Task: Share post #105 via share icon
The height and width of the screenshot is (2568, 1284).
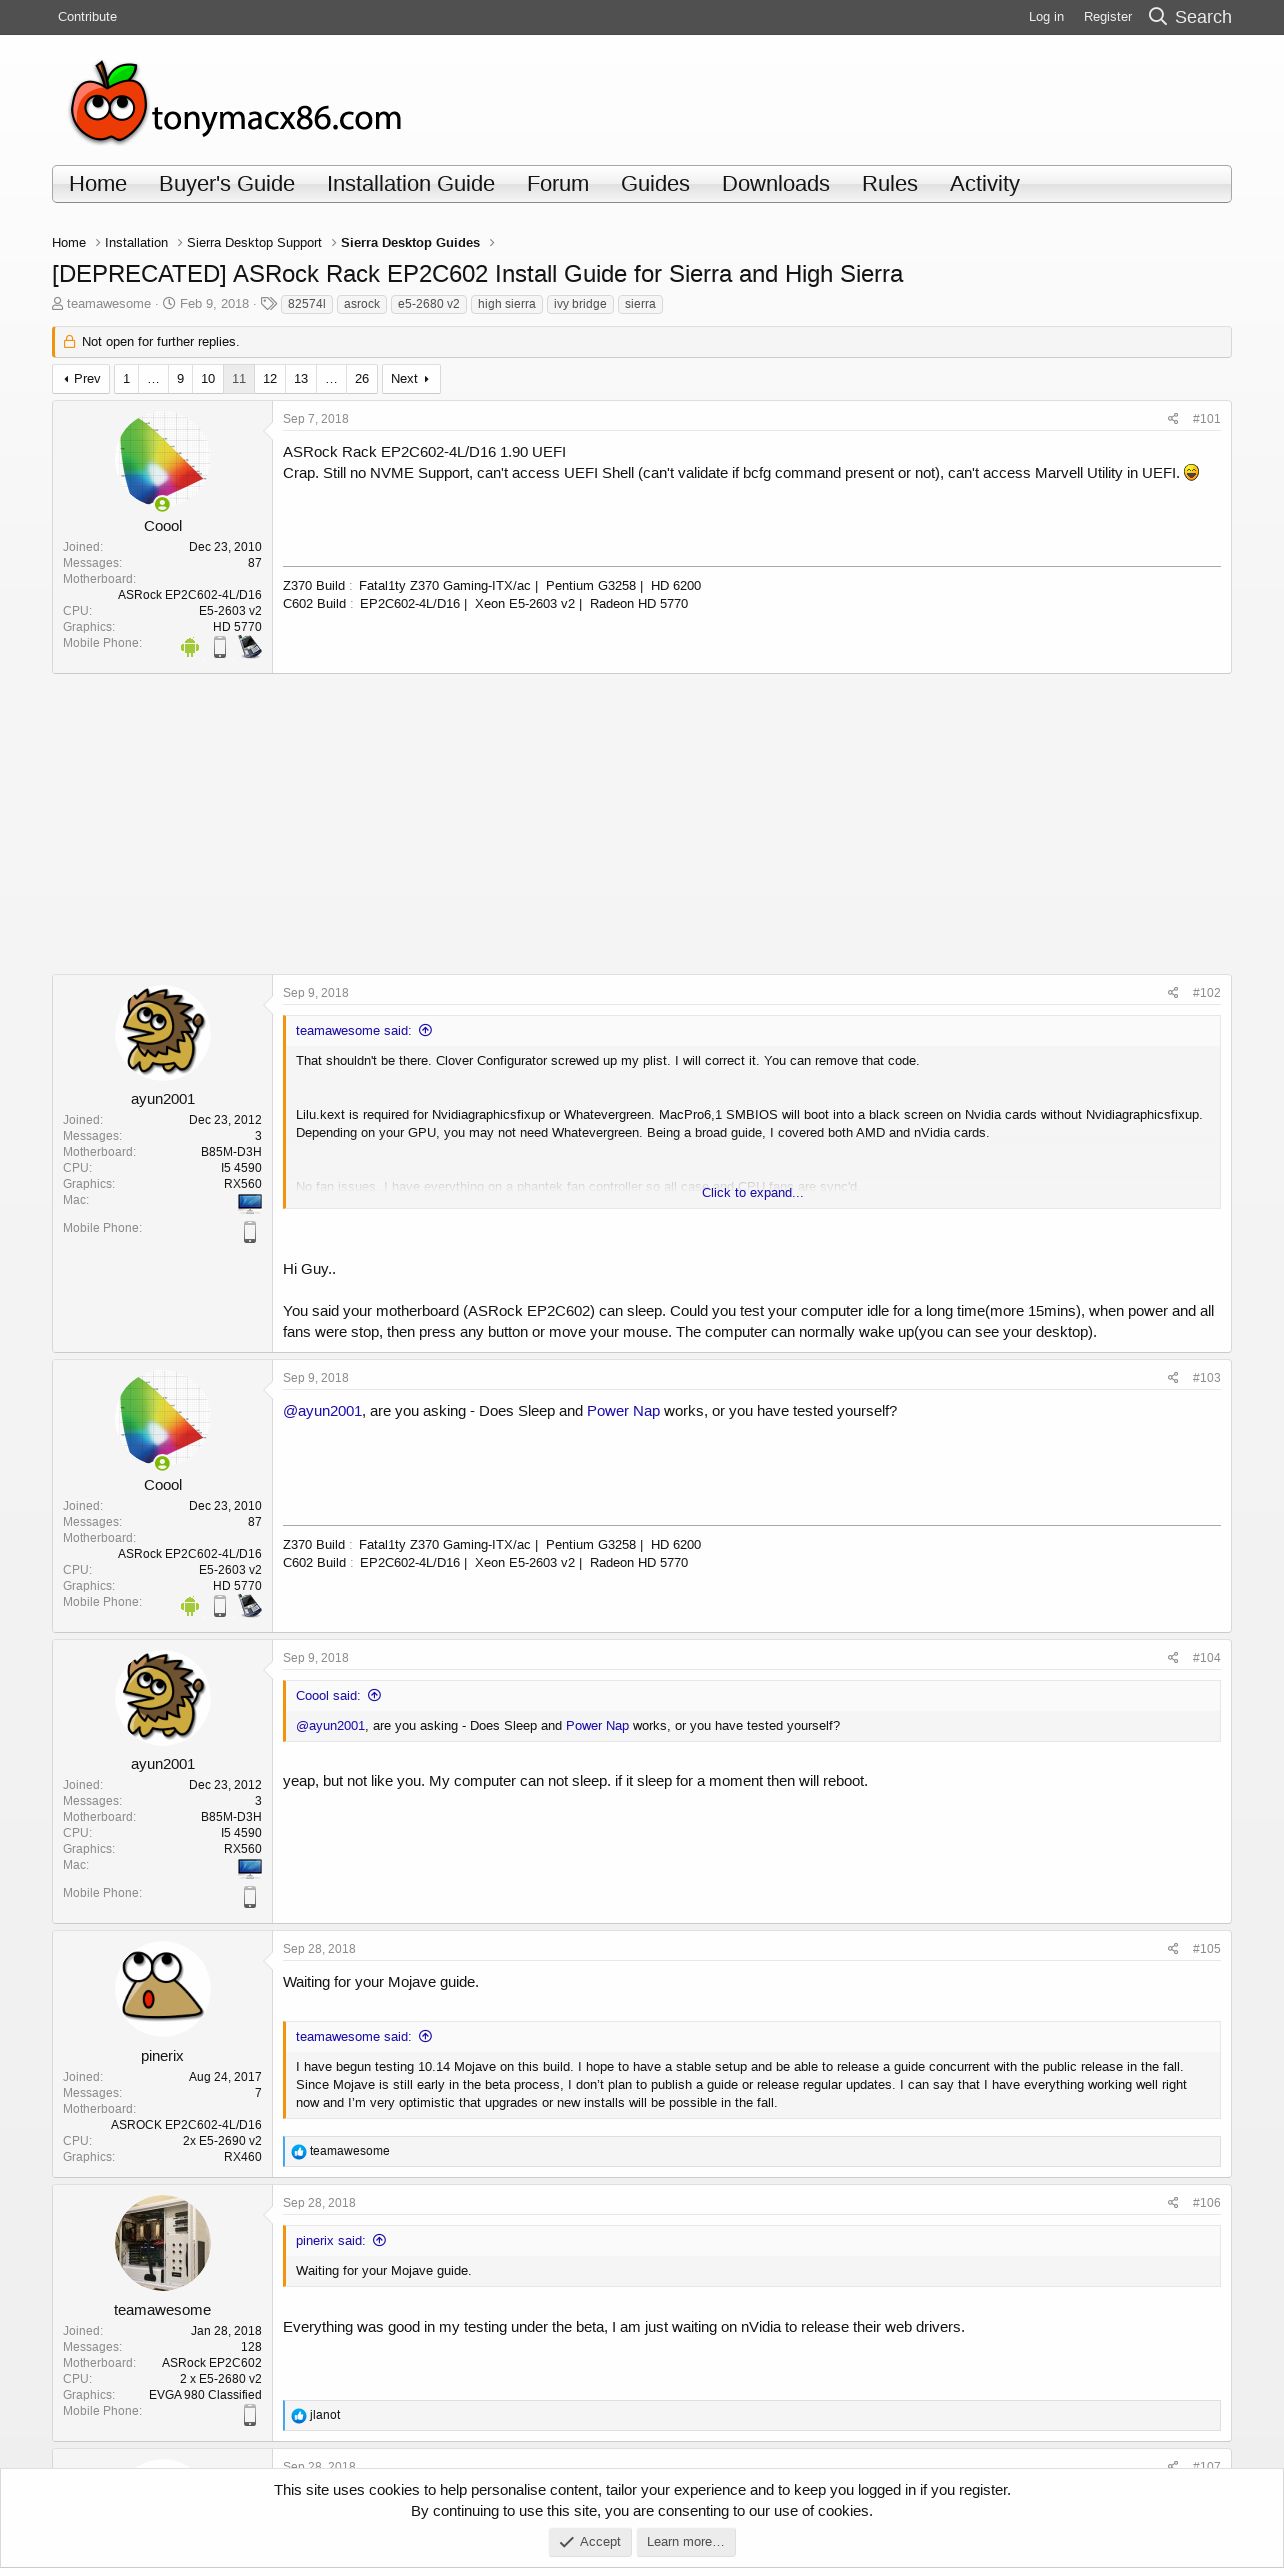Action: [x=1173, y=1949]
